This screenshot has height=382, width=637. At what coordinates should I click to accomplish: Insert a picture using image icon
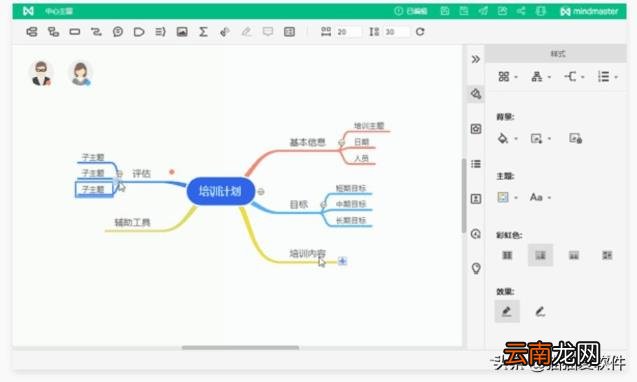pyautogui.click(x=182, y=32)
